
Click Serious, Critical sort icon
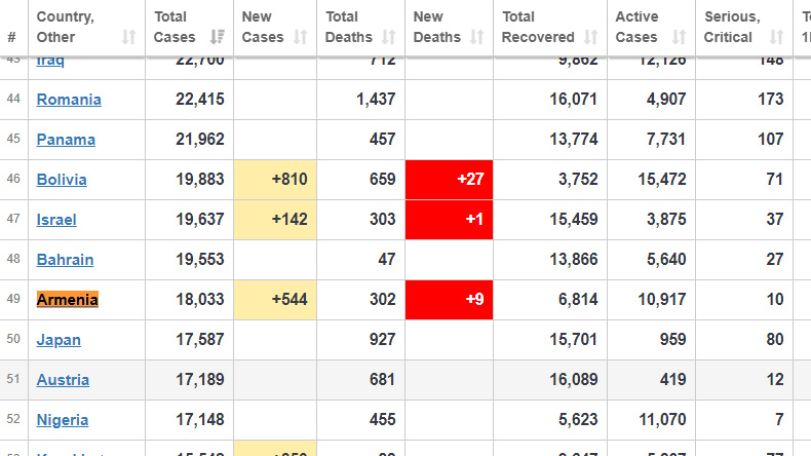(x=776, y=37)
